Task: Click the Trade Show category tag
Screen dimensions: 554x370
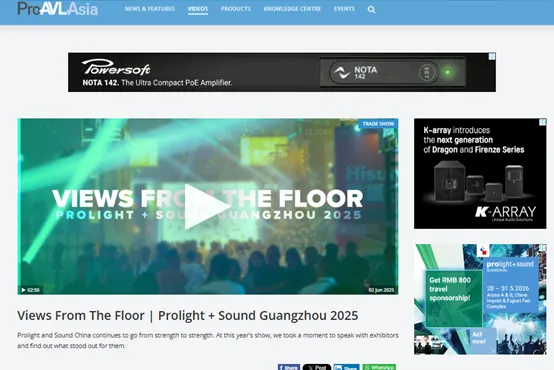Action: click(378, 124)
